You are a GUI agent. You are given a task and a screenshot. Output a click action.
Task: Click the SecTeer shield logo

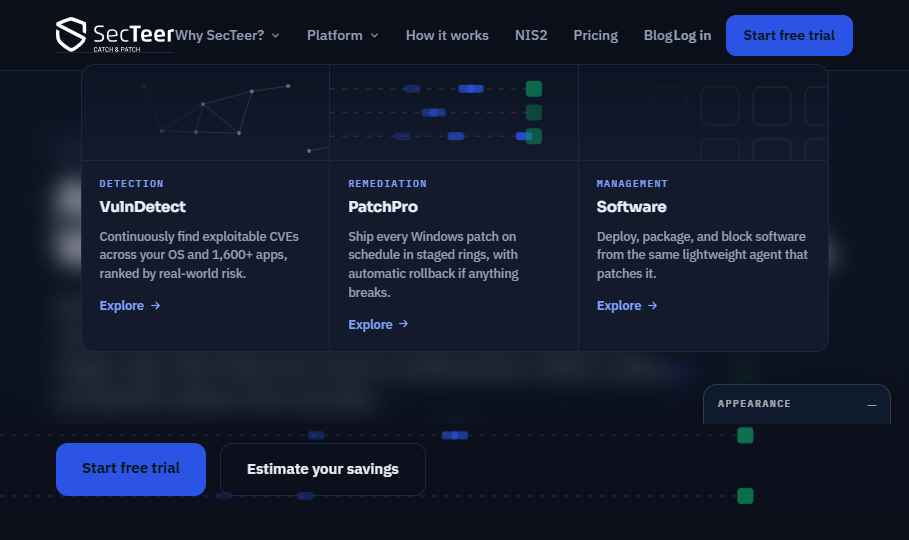(x=71, y=34)
